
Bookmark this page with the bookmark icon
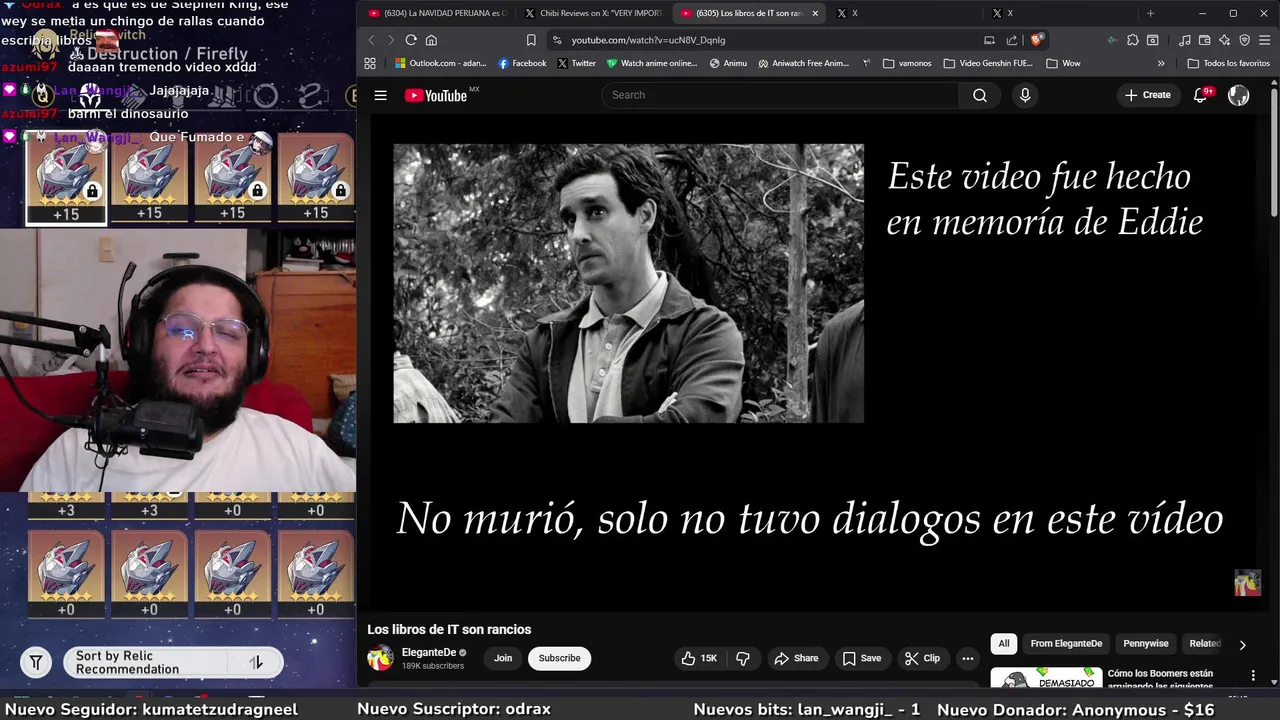pos(531,40)
